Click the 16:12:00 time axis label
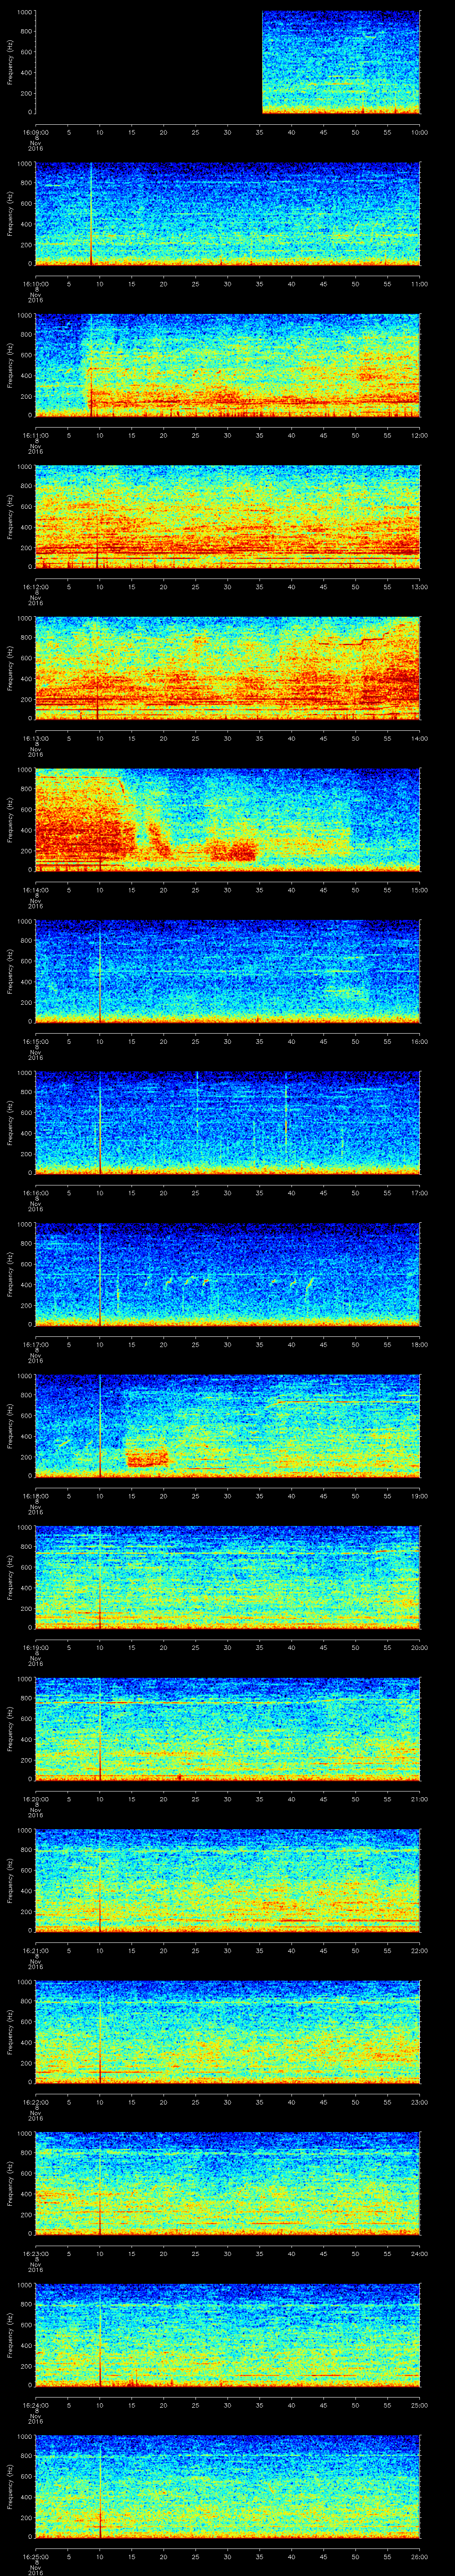 (x=35, y=587)
